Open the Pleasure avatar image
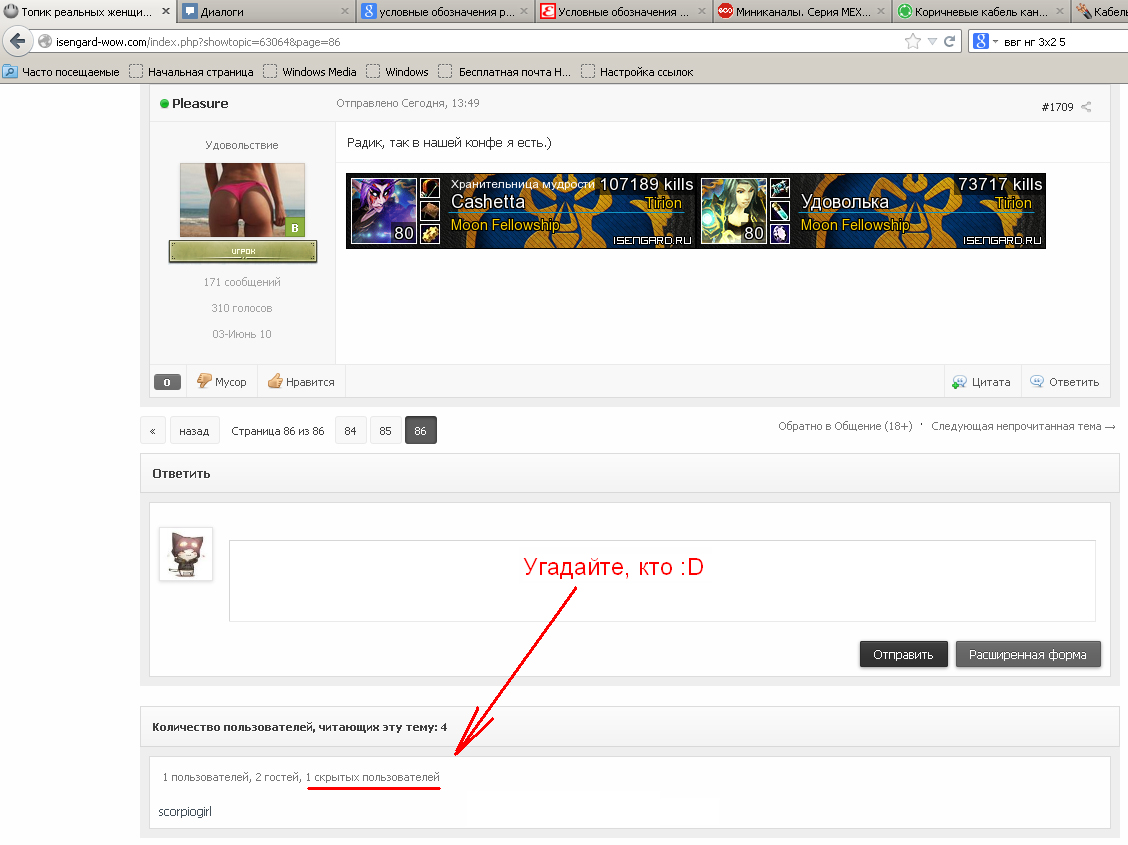Screen dimensions: 1128x845 click(242, 200)
